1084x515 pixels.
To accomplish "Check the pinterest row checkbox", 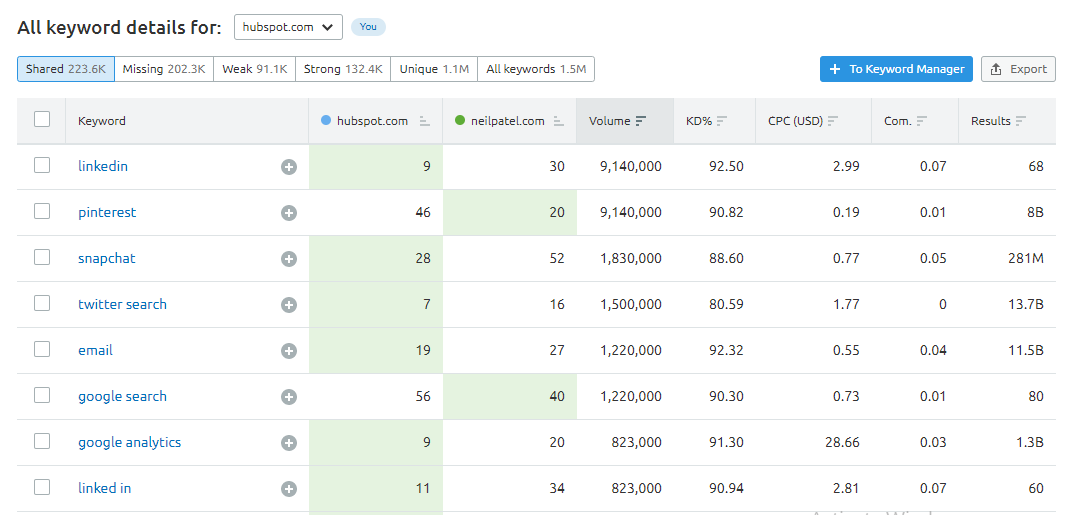I will [x=42, y=211].
